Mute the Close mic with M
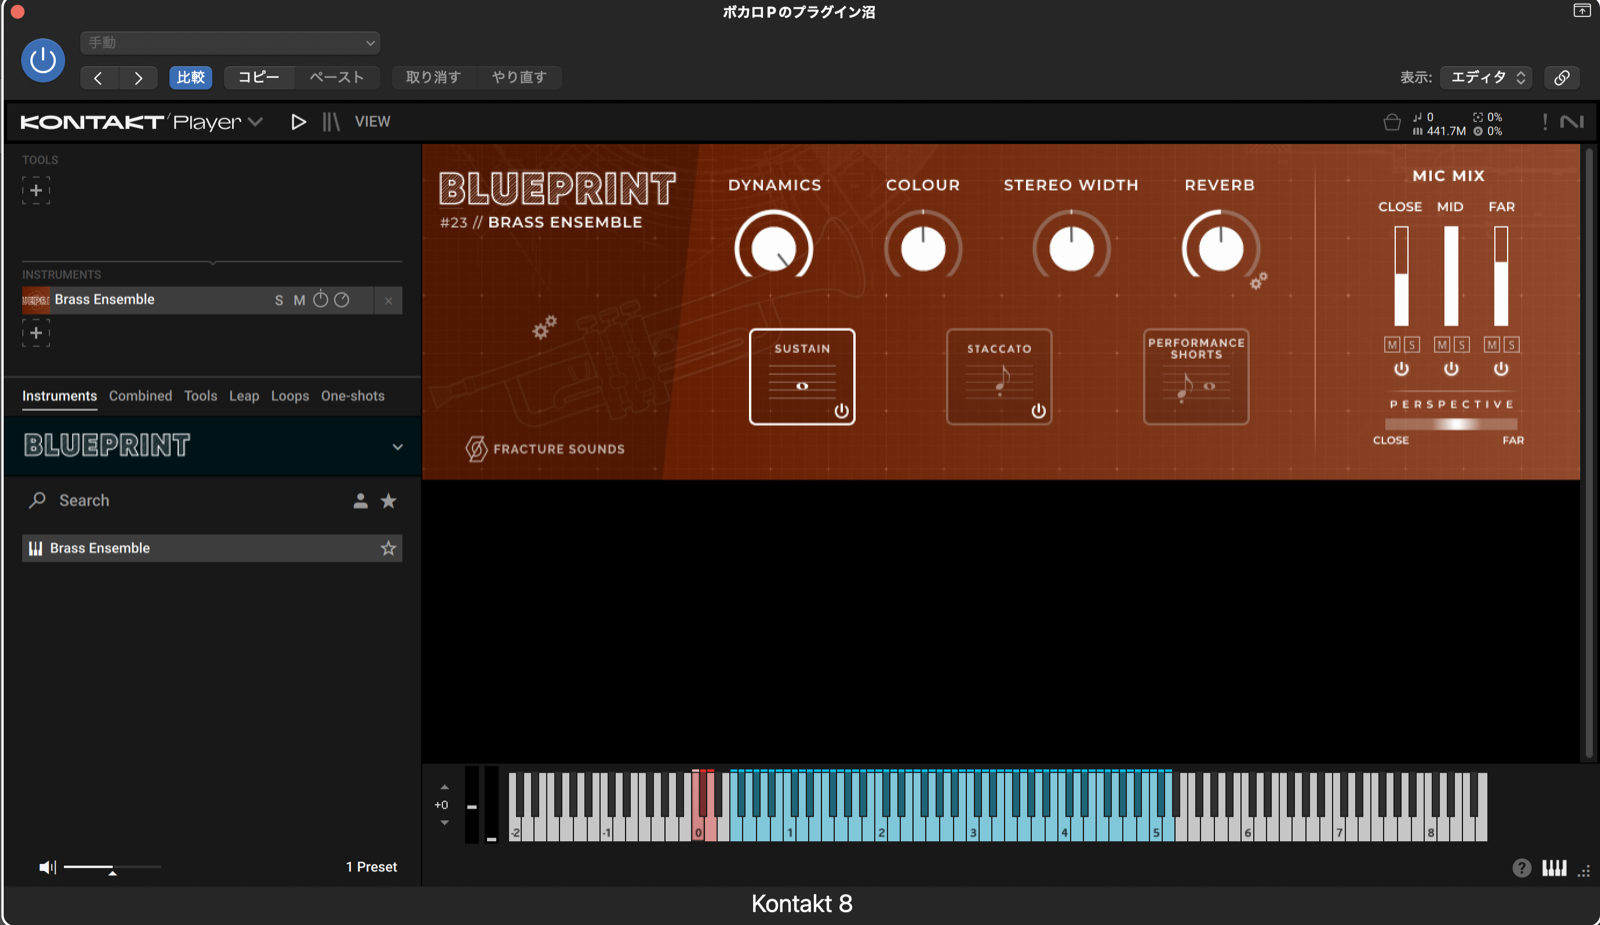 click(x=1392, y=345)
